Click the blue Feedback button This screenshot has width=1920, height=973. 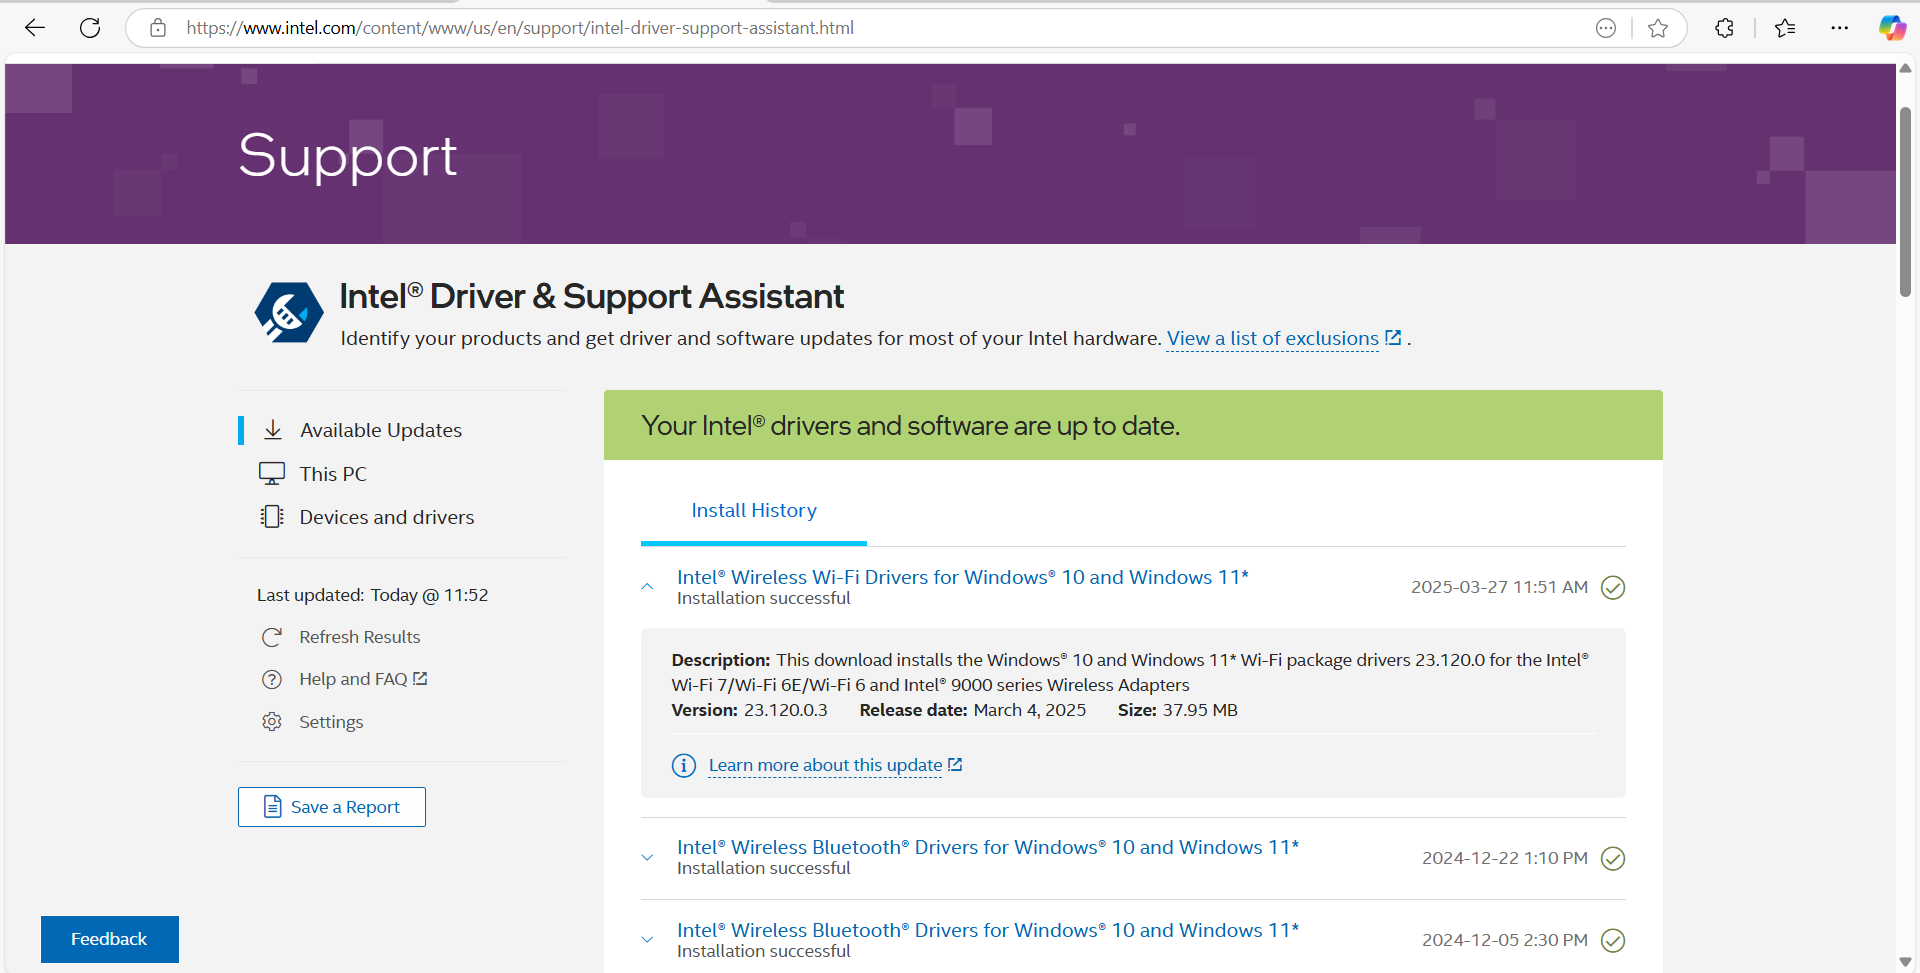point(110,939)
